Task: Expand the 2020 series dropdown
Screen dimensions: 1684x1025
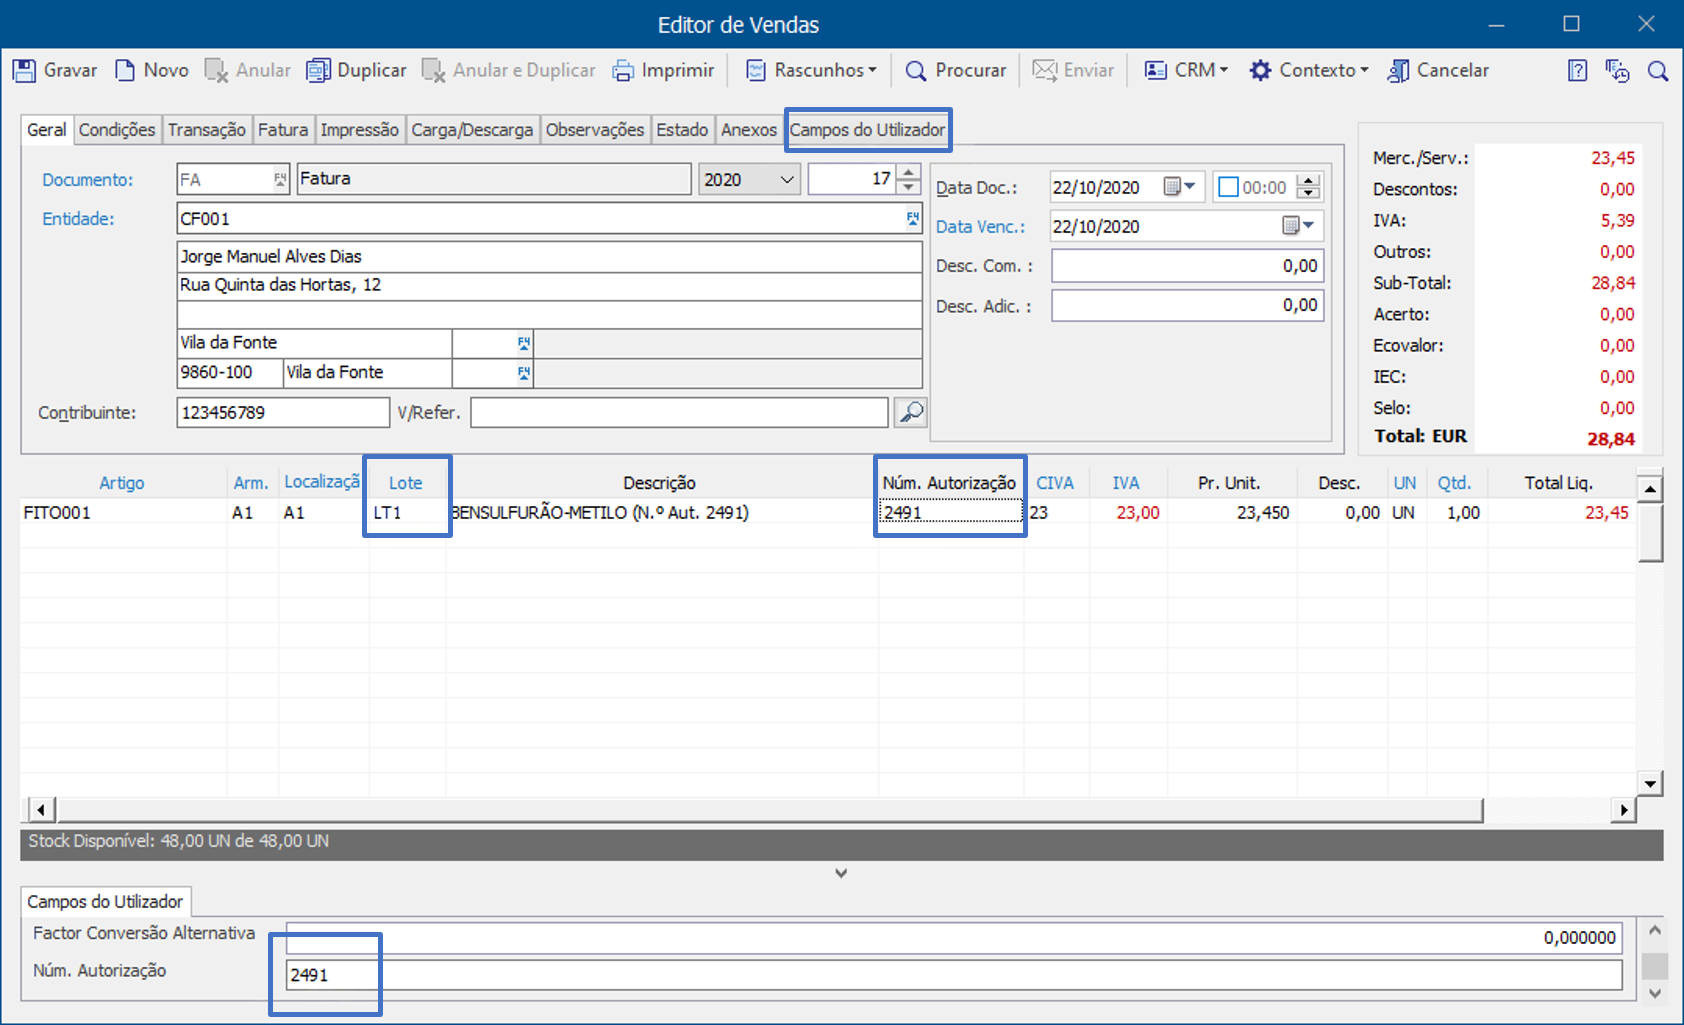Action: pos(787,179)
